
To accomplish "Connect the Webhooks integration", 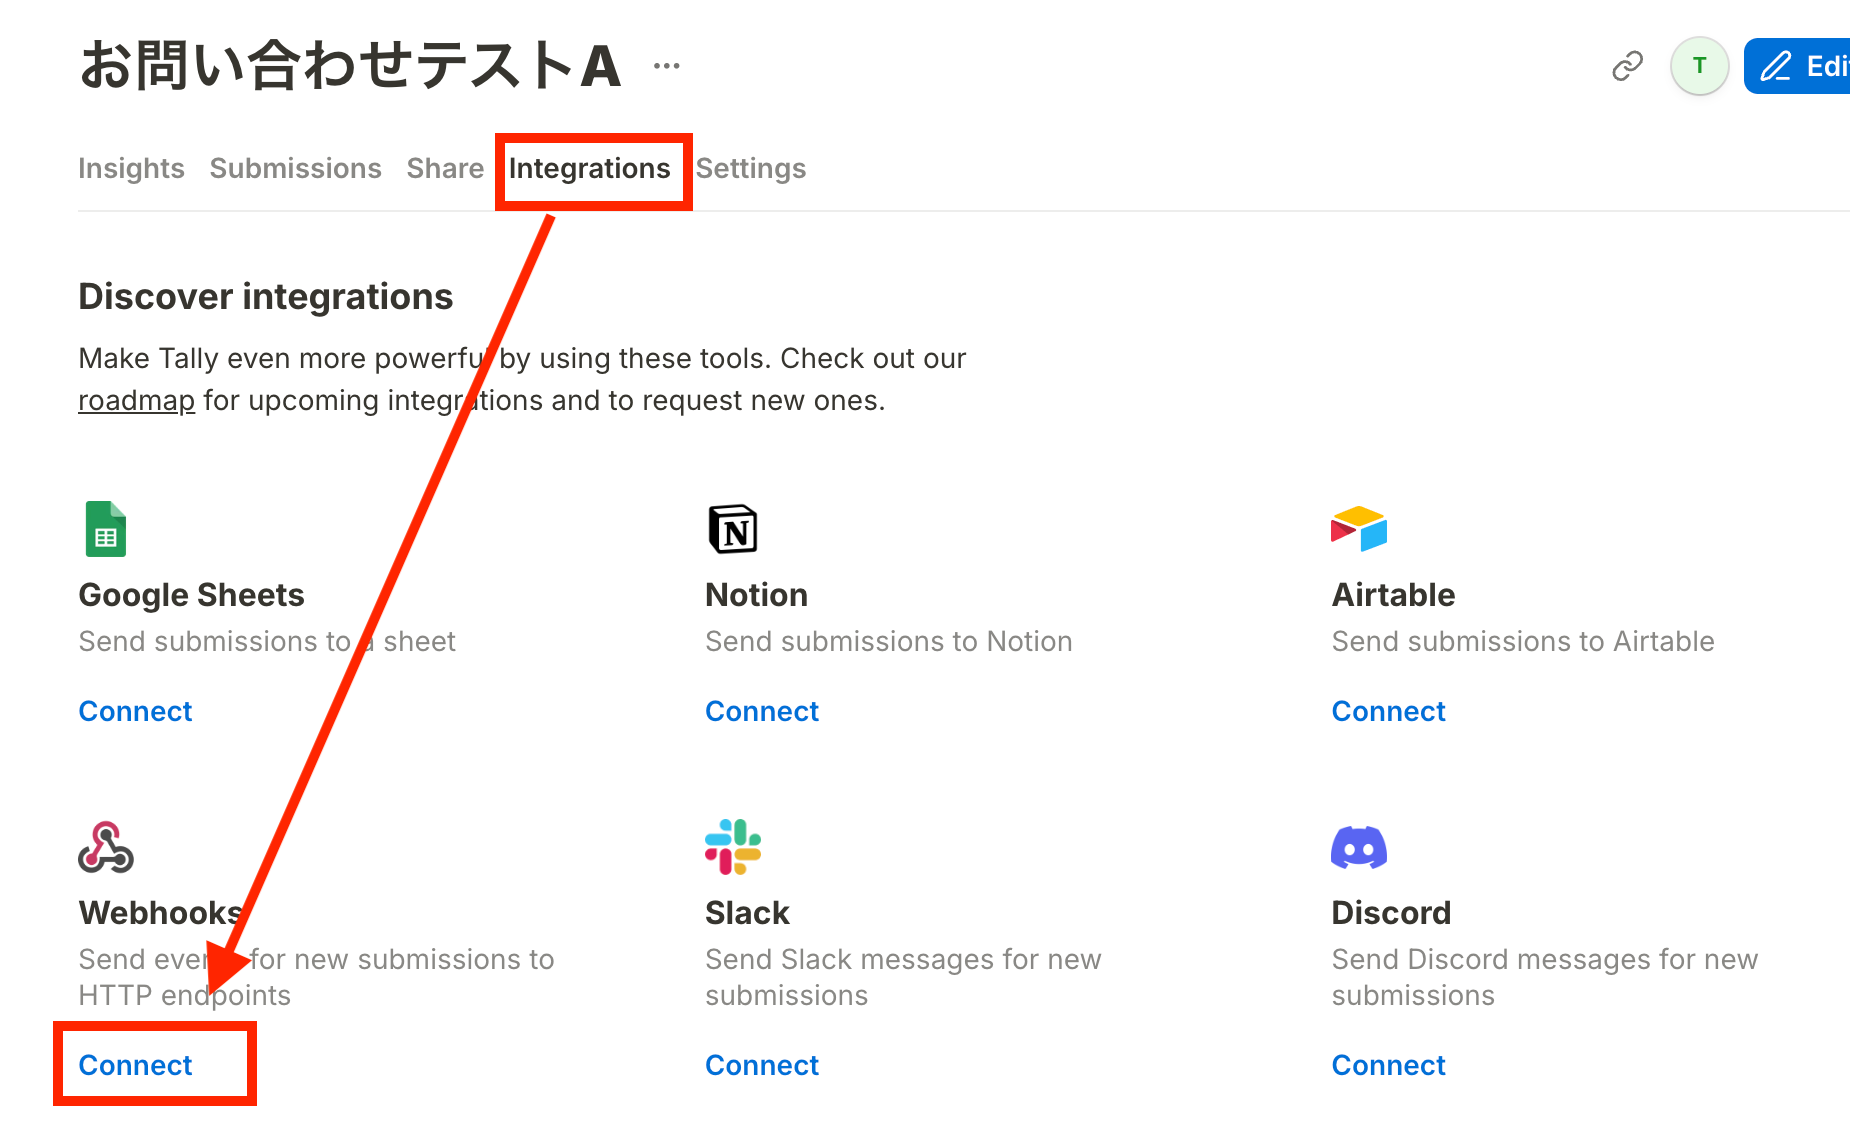I will (135, 1065).
